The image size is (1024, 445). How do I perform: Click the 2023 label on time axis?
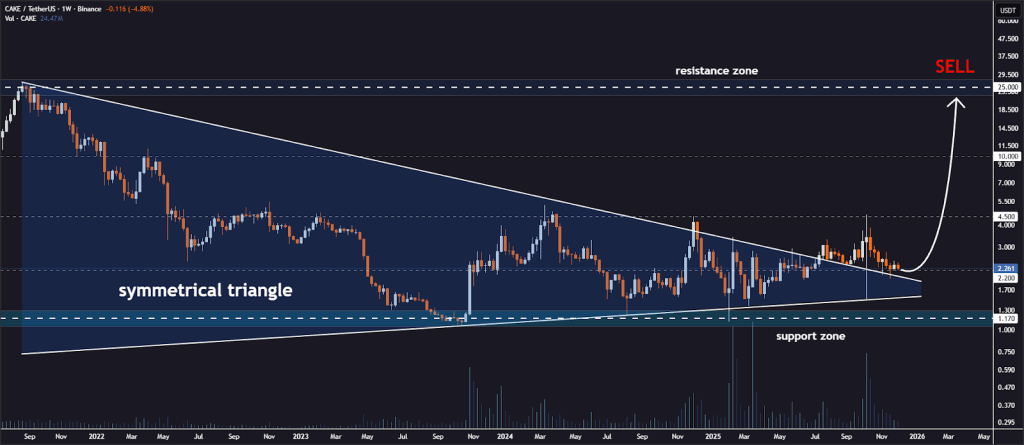coord(301,436)
